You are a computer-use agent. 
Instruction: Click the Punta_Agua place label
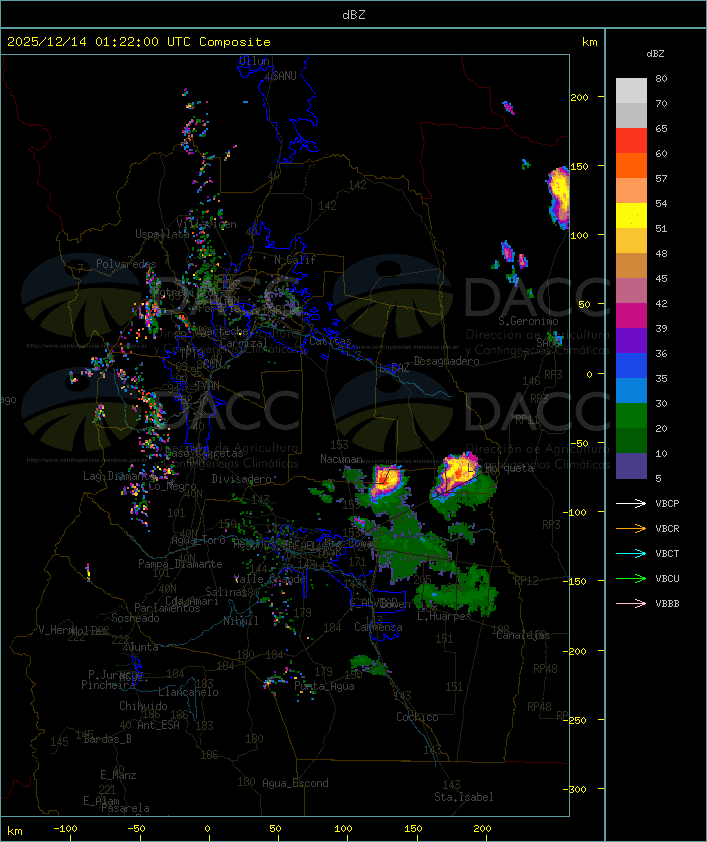click(x=324, y=686)
